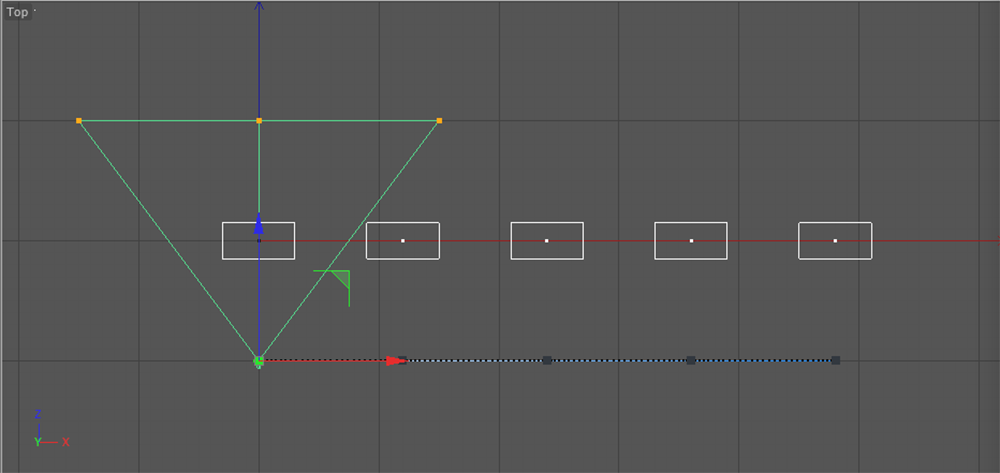Grab the solid blue Z-axis gizmo arrowhead
This screenshot has height=473, width=1000.
259,224
